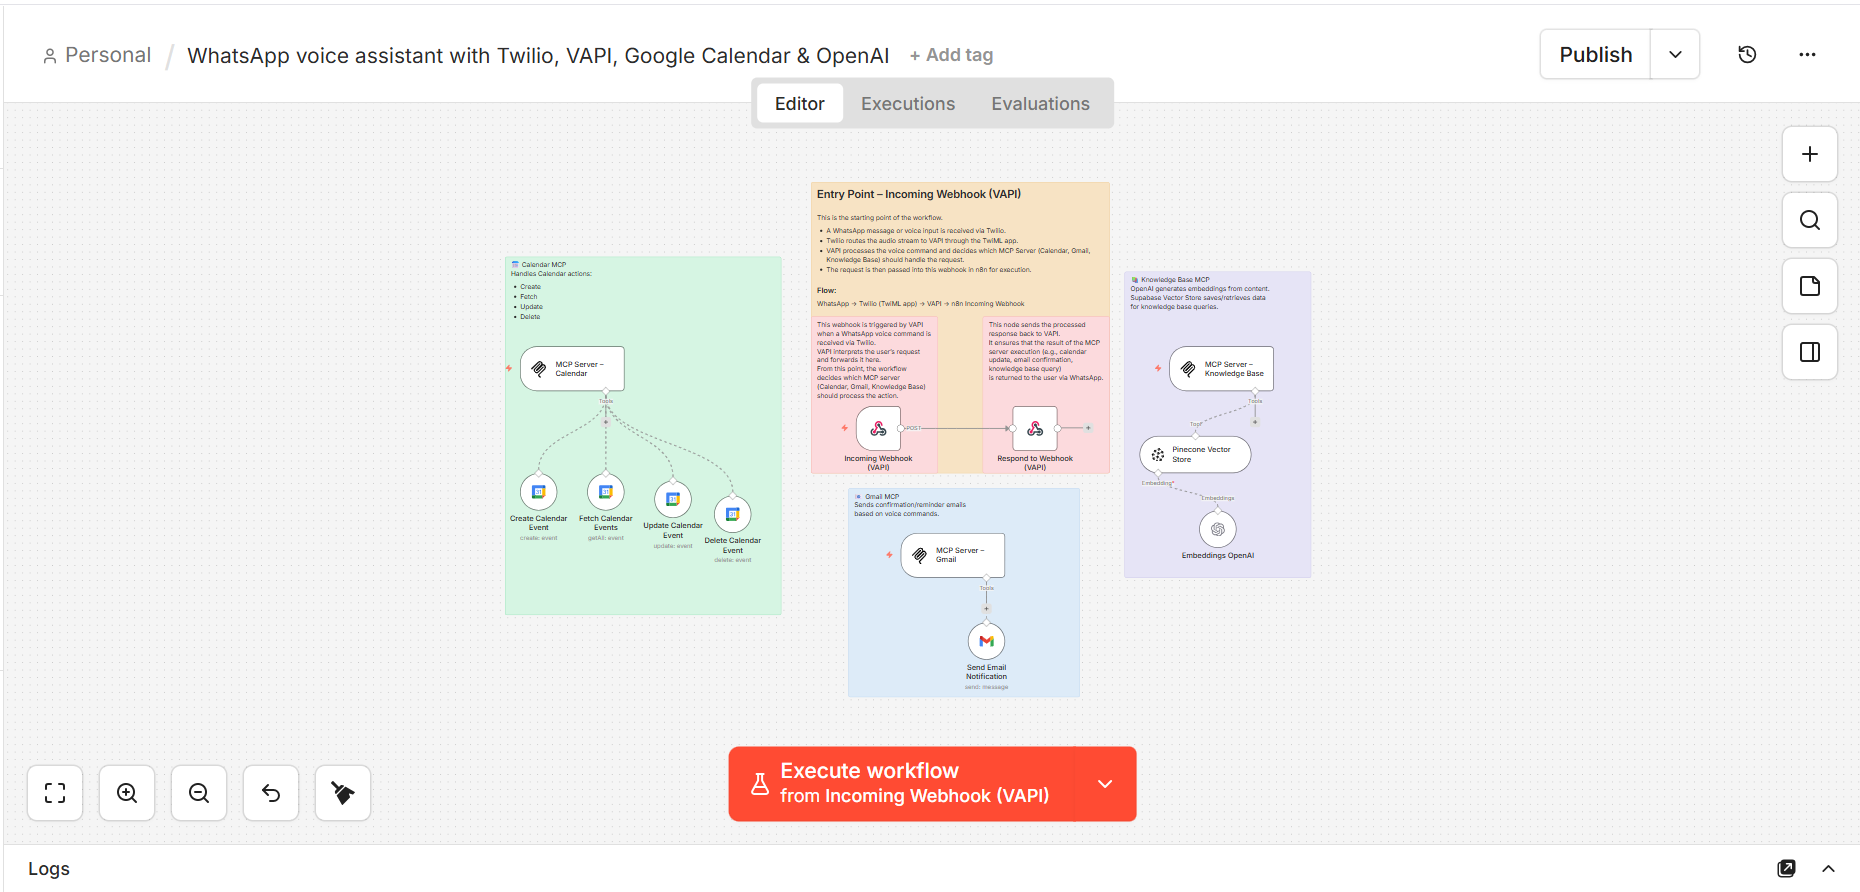
Task: Add a node with plus button
Action: coord(1809,154)
